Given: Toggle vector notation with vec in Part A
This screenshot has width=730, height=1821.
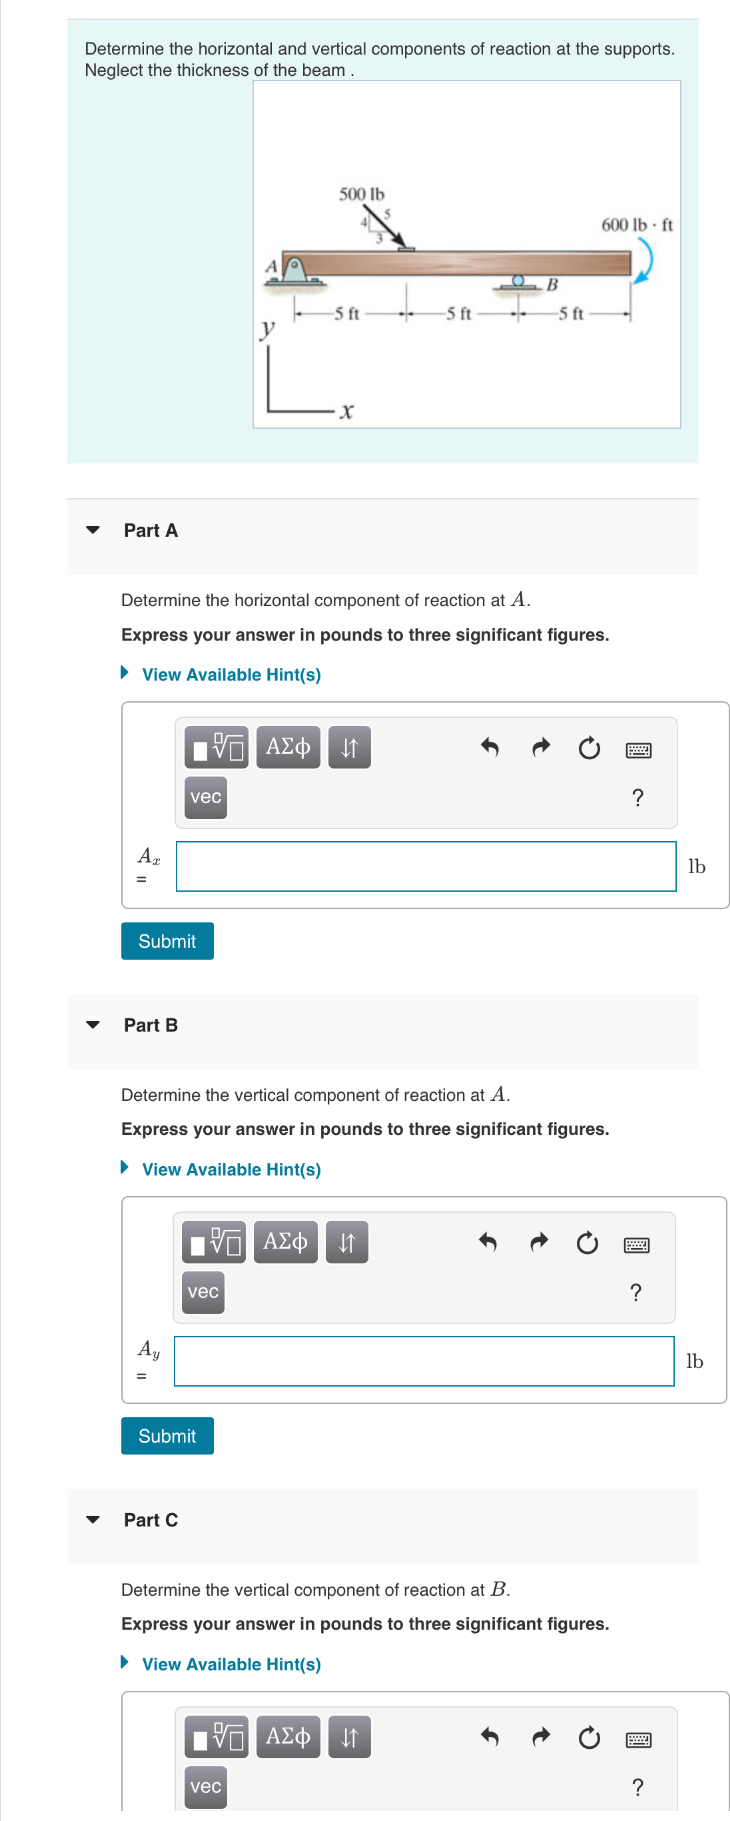Looking at the screenshot, I should [204, 797].
